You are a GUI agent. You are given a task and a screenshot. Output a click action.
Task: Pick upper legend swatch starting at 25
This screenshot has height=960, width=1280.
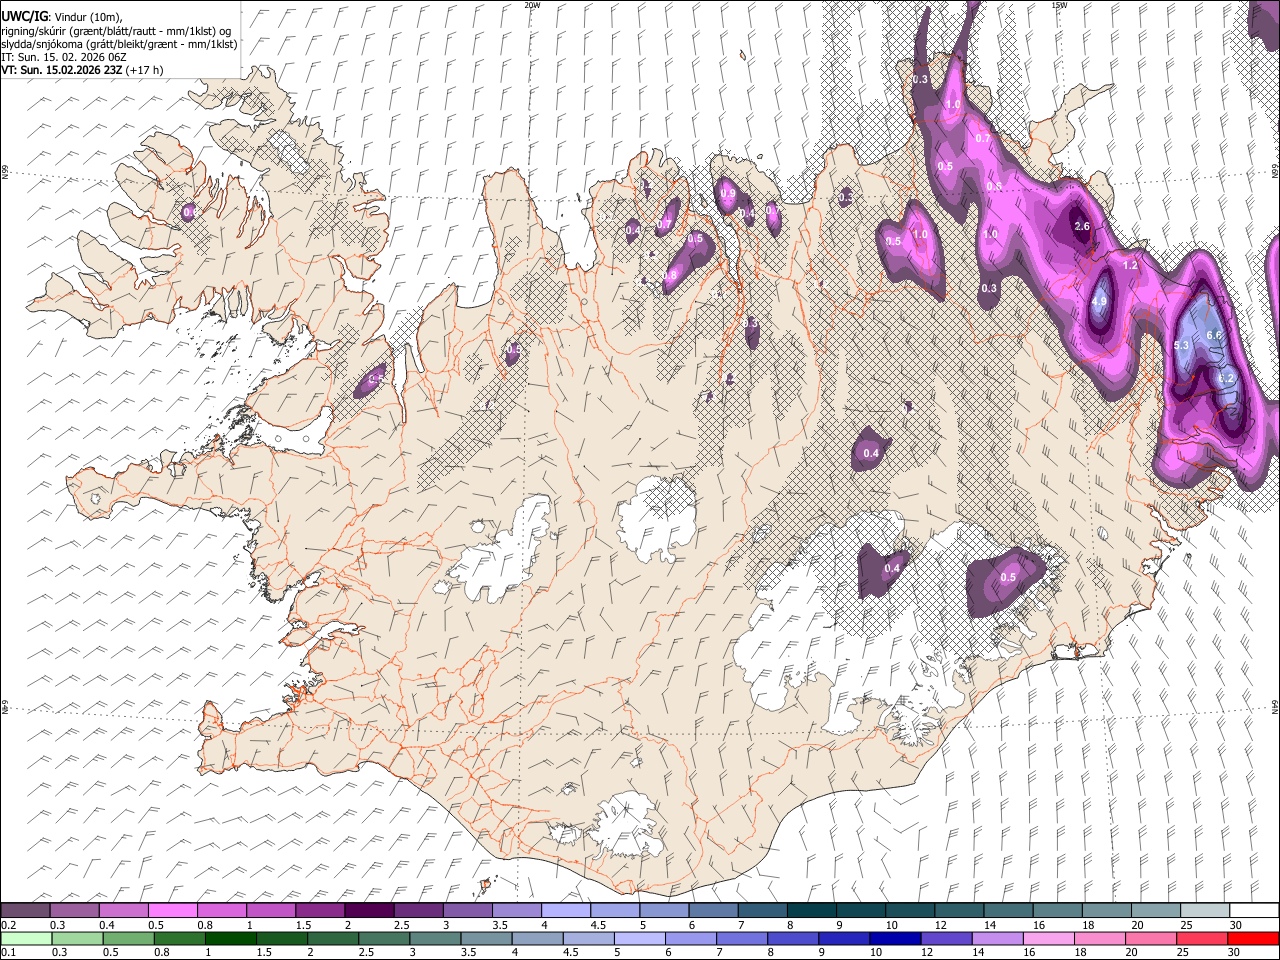pyautogui.click(x=1204, y=910)
